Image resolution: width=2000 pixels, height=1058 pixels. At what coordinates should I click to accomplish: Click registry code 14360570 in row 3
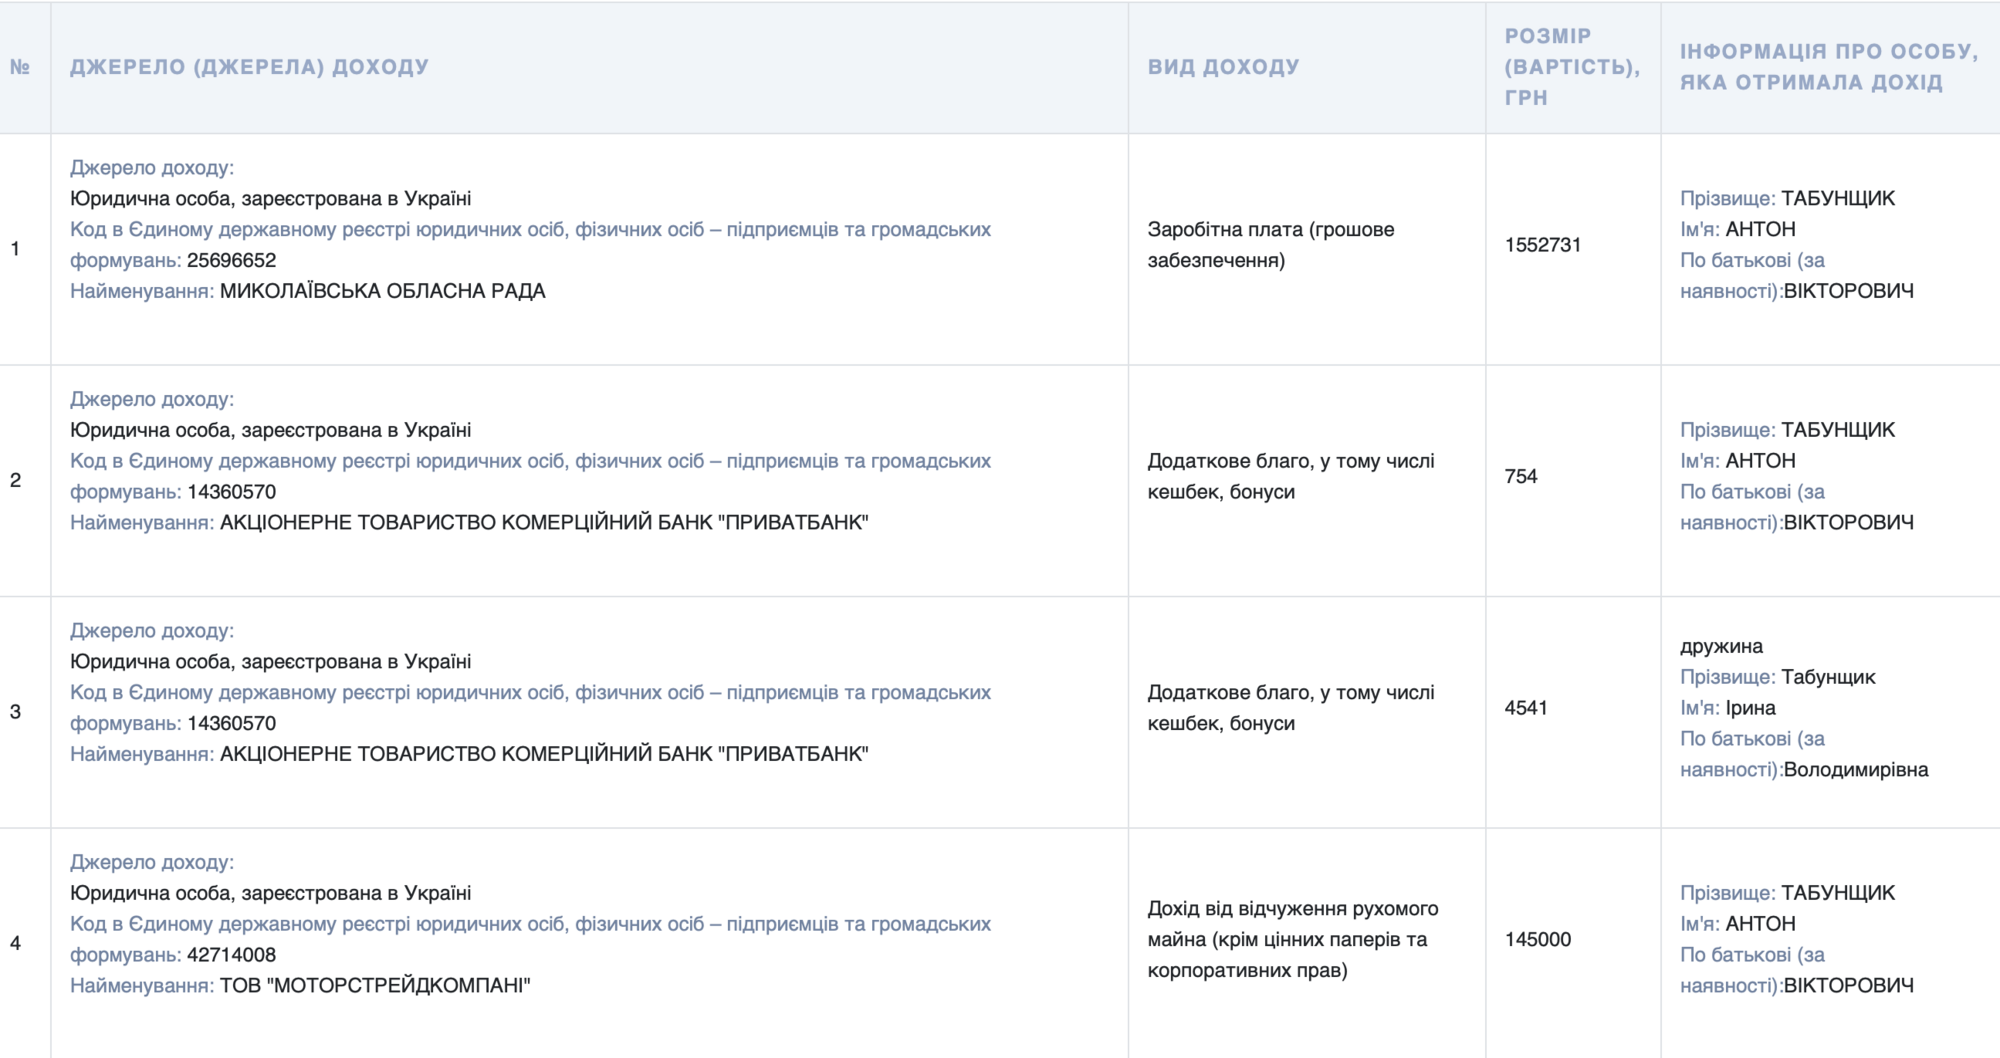(231, 723)
